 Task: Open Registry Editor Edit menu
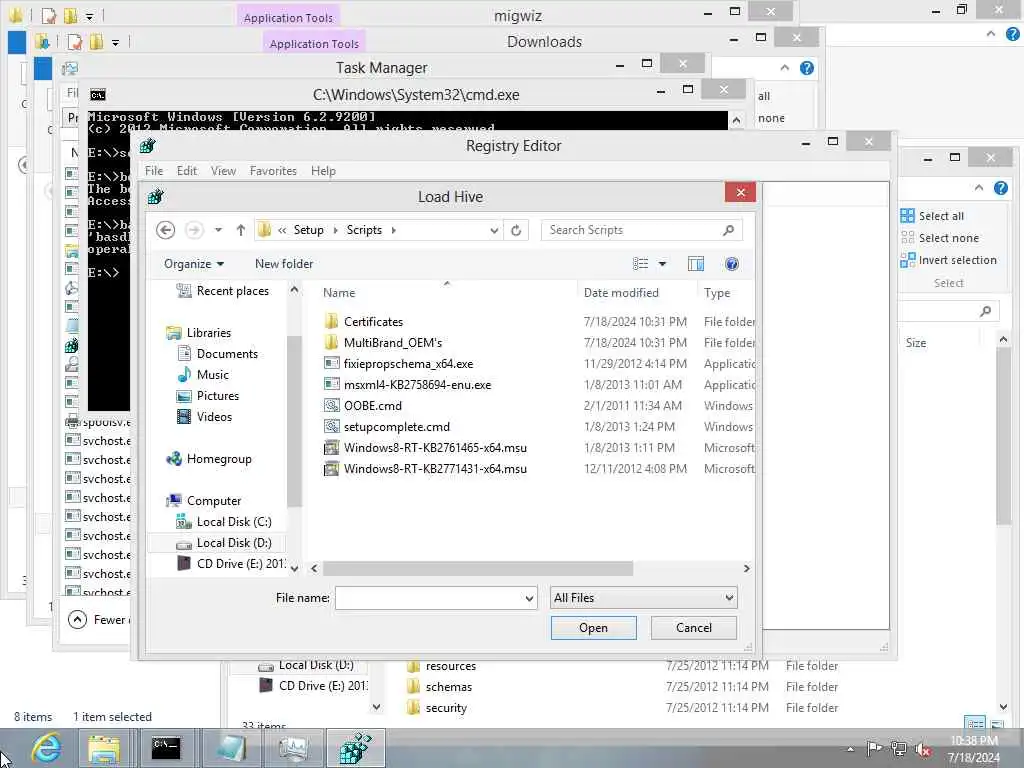pos(187,170)
